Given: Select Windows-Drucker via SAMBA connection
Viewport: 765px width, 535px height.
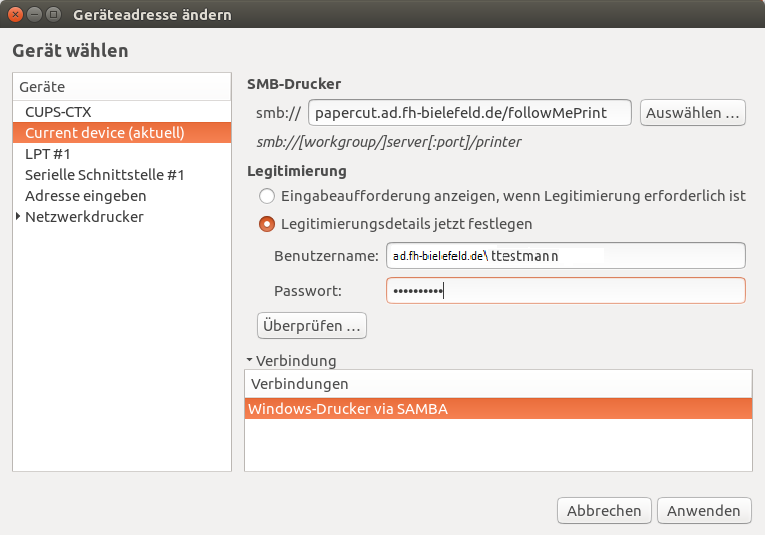Looking at the screenshot, I should pos(498,408).
